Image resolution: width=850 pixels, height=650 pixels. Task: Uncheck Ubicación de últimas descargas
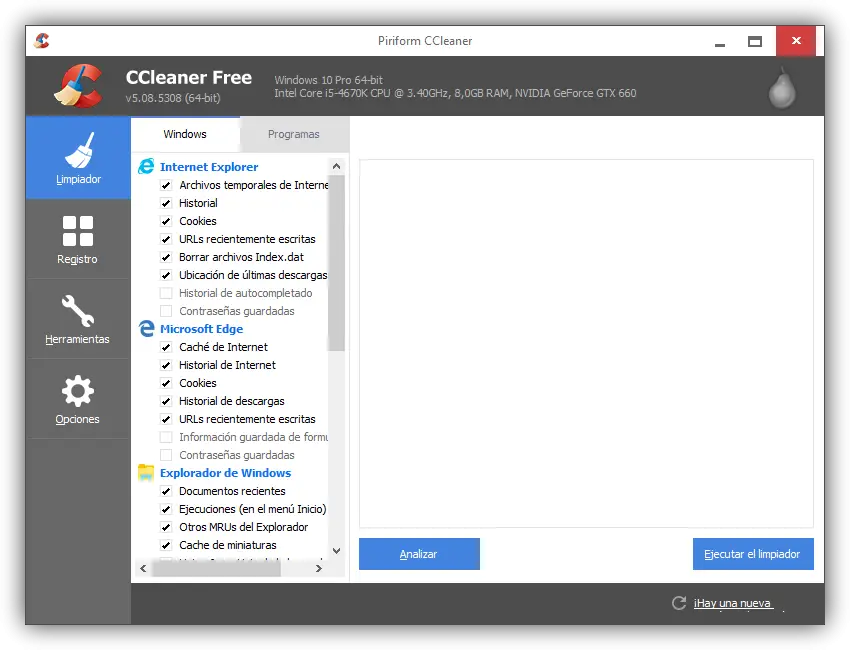[166, 275]
